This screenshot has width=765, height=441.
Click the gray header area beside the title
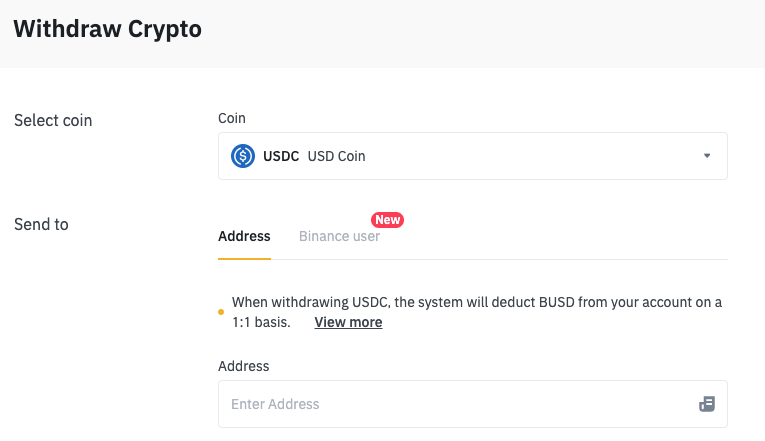tap(483, 33)
